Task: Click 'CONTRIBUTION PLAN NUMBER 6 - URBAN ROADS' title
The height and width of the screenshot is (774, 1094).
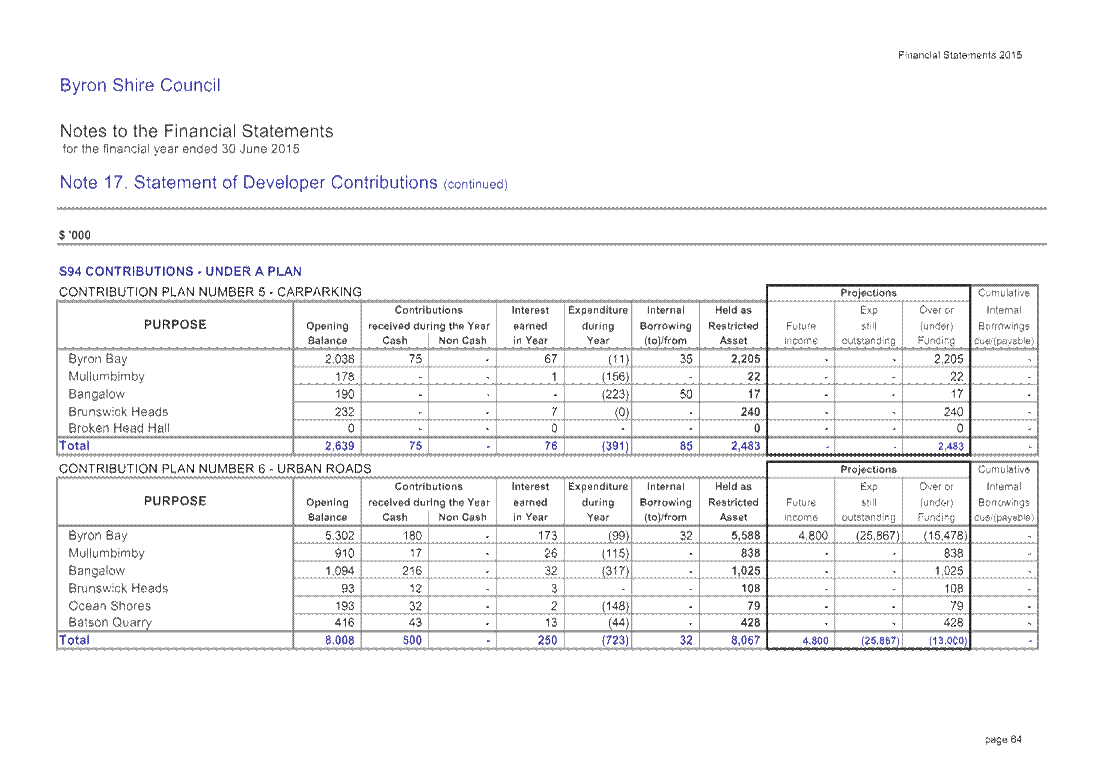Action: (x=215, y=468)
